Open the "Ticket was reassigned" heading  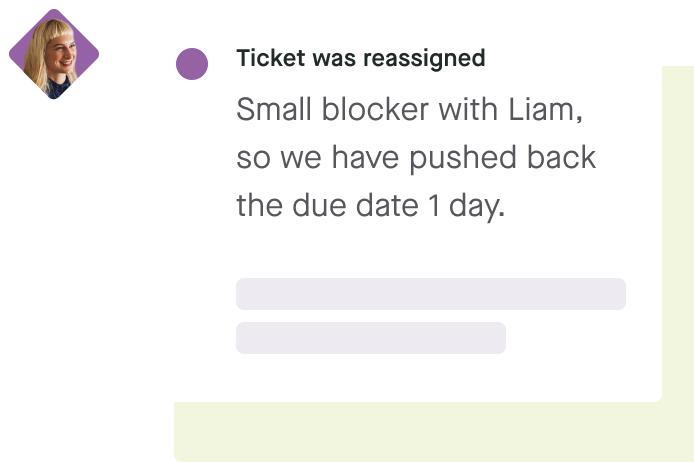click(360, 58)
